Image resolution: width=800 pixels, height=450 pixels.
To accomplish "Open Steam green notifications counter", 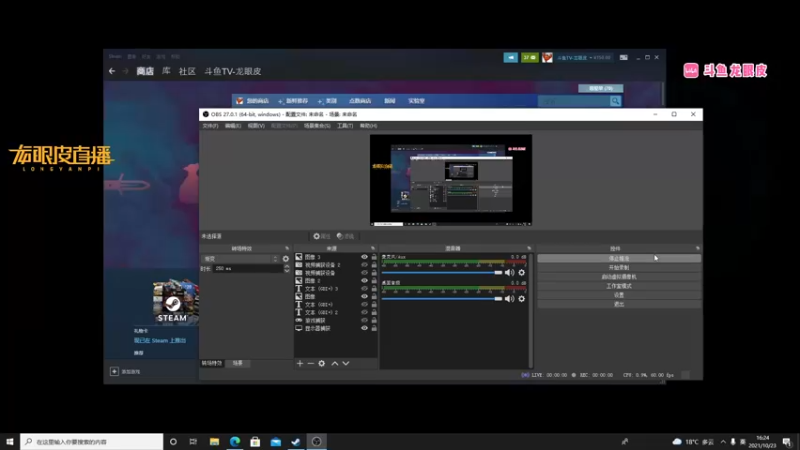I will point(530,58).
